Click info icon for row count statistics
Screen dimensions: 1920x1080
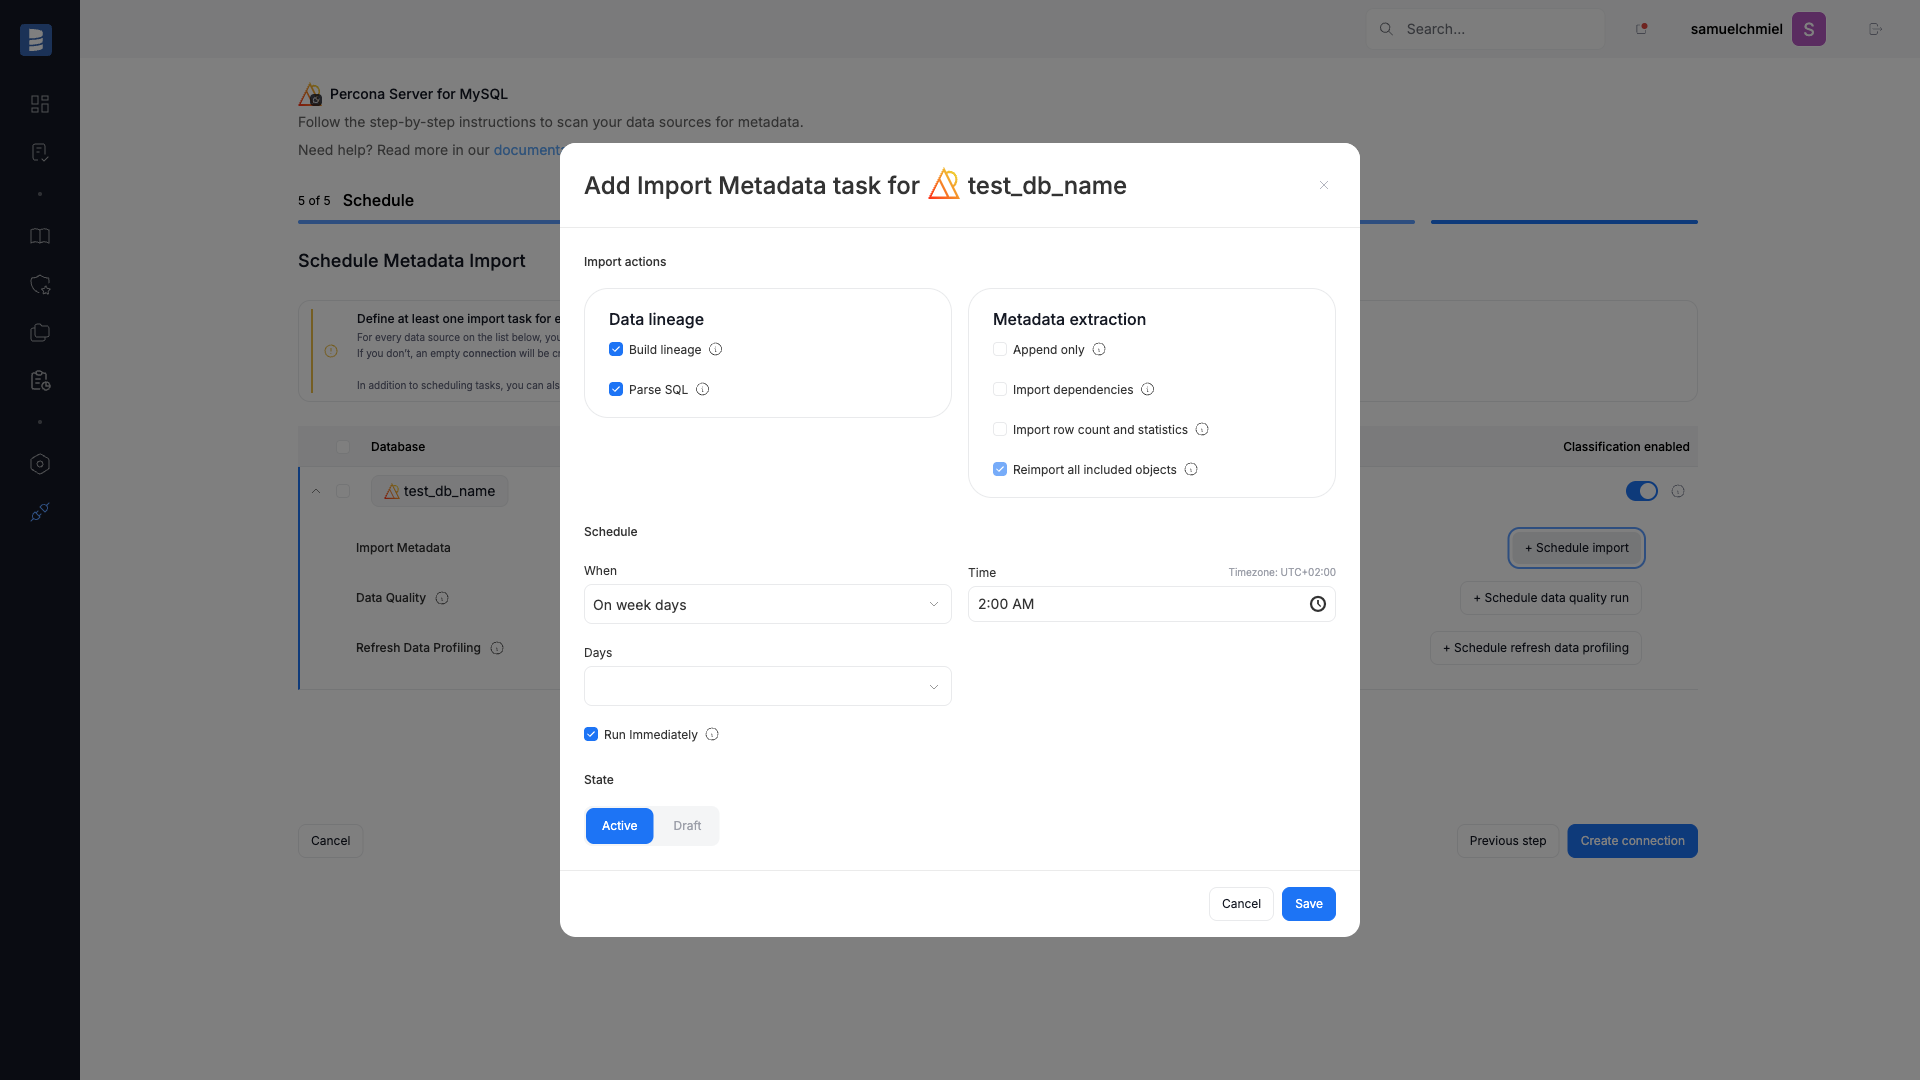click(1202, 429)
